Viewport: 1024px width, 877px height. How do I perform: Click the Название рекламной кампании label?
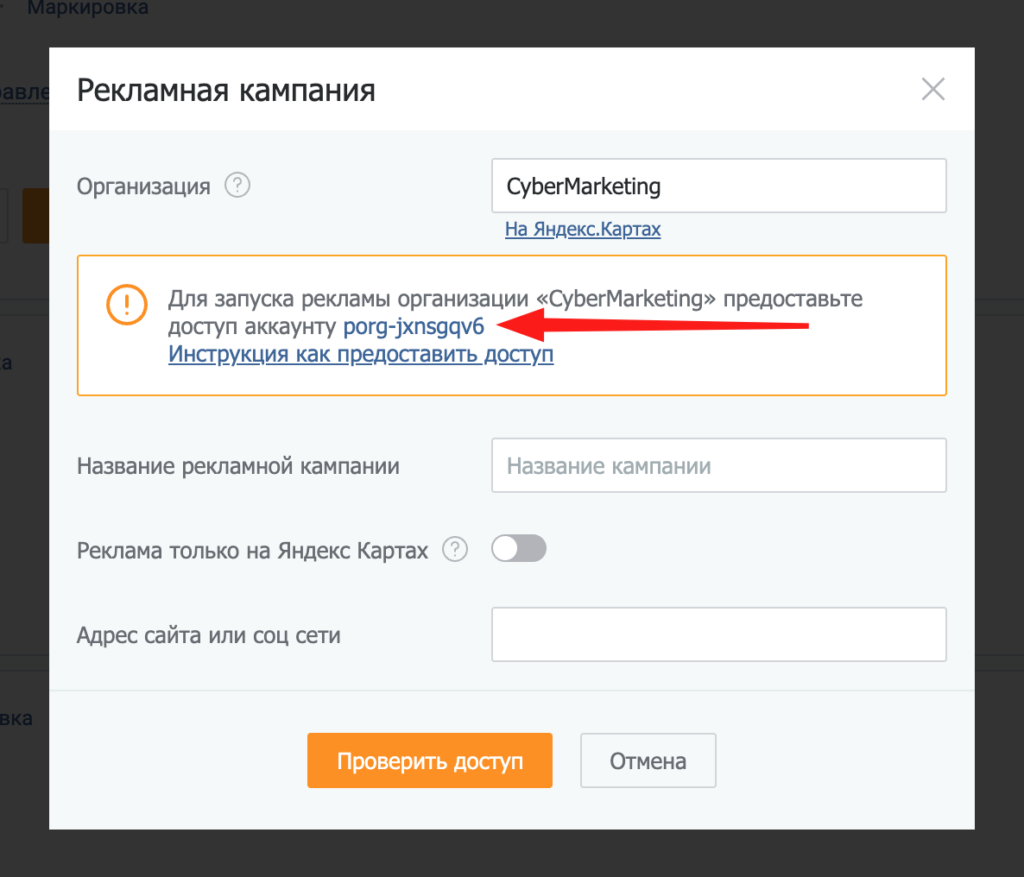[238, 466]
